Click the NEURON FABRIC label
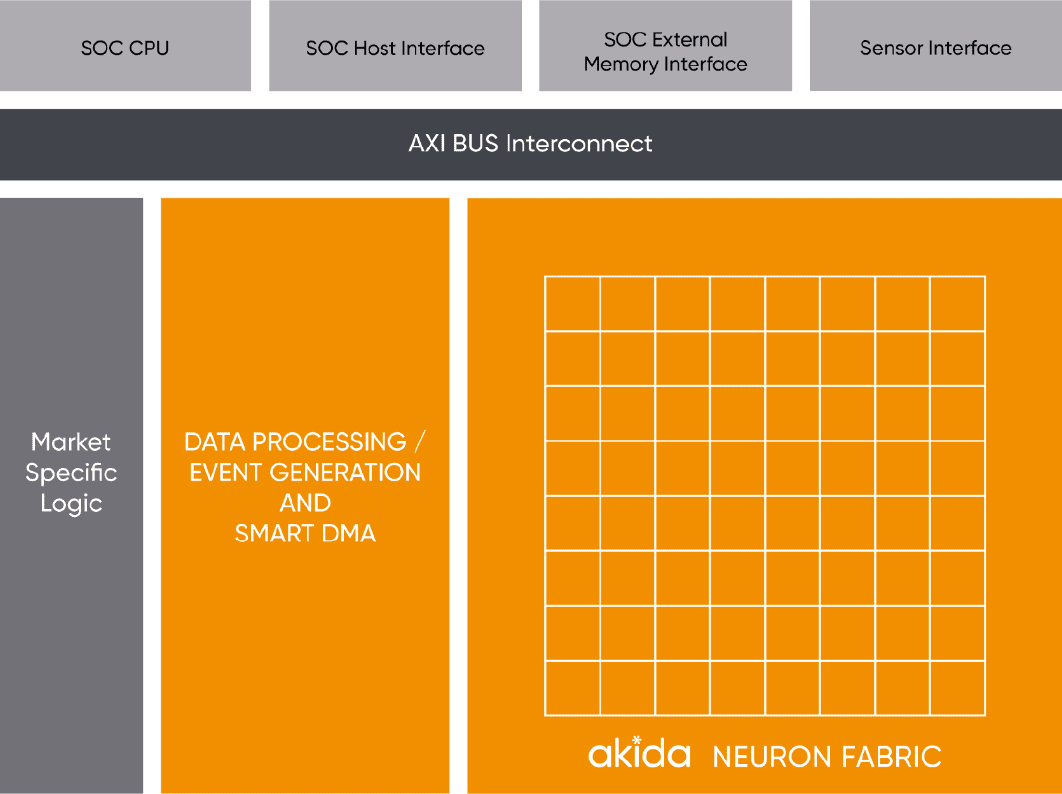Image resolution: width=1062 pixels, height=794 pixels. click(827, 757)
